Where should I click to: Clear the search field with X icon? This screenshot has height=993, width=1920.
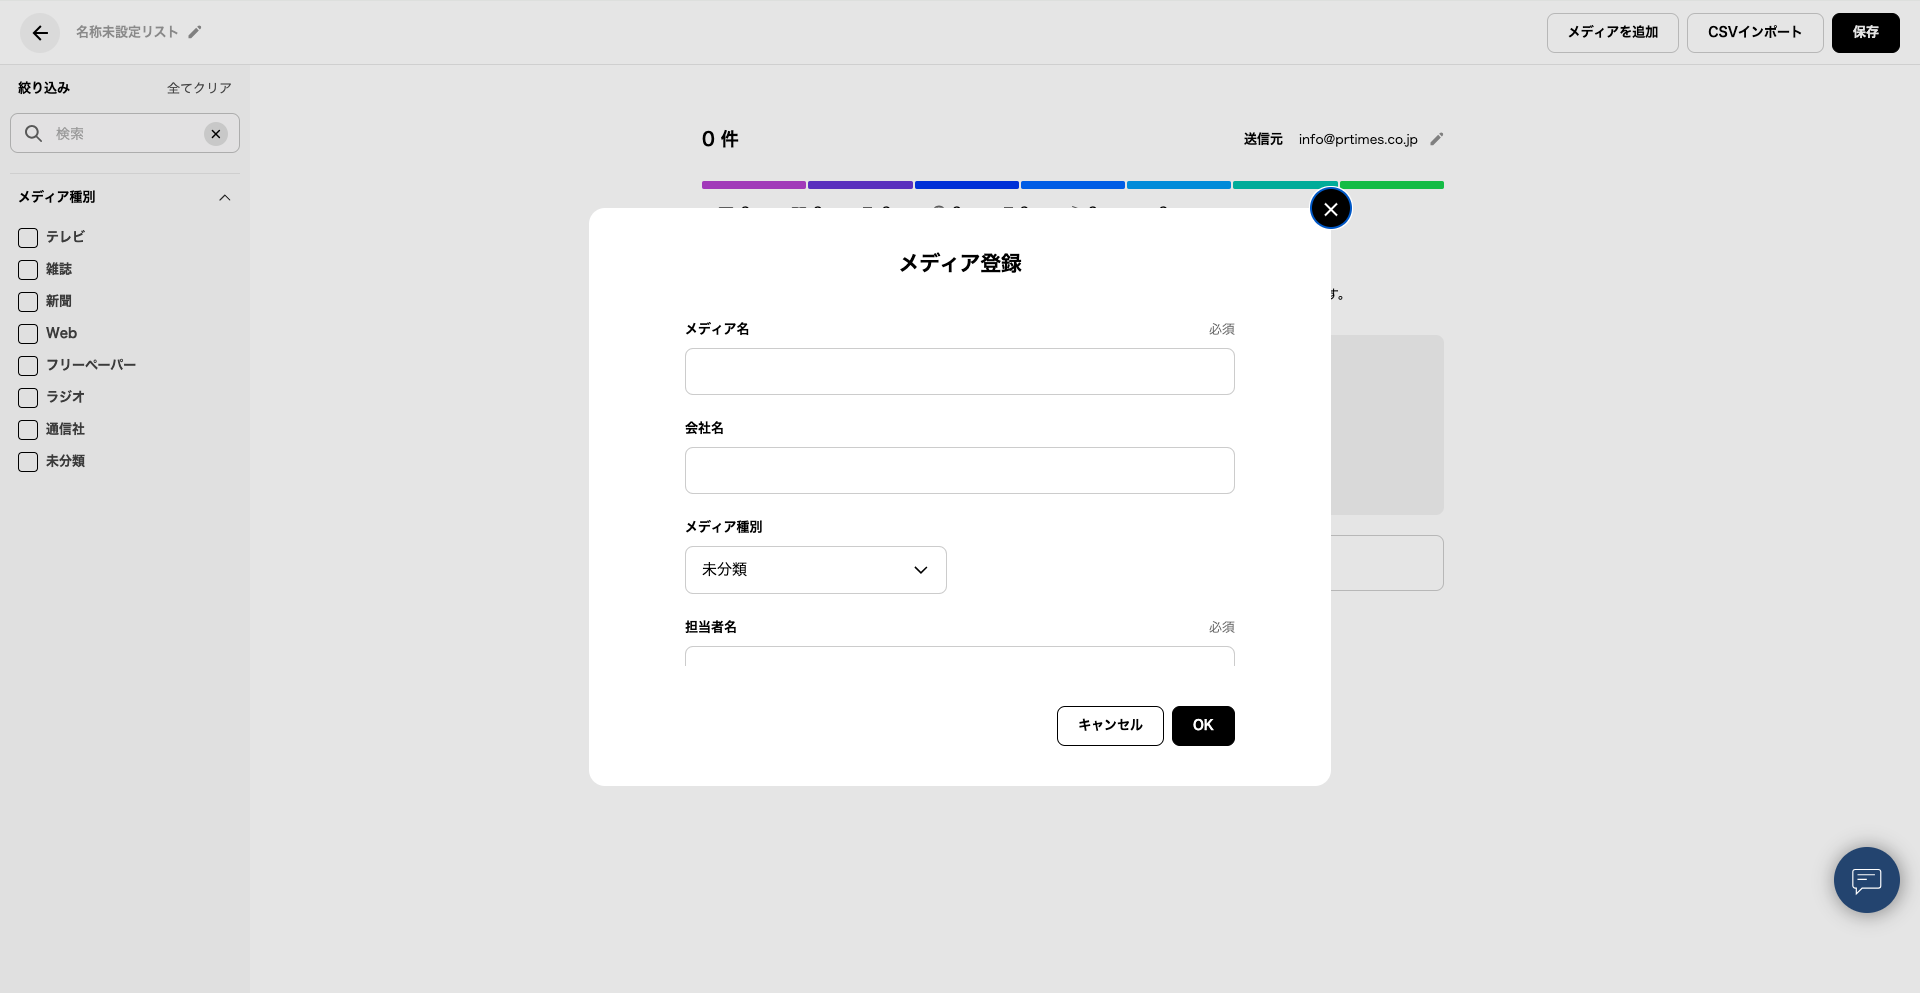216,134
